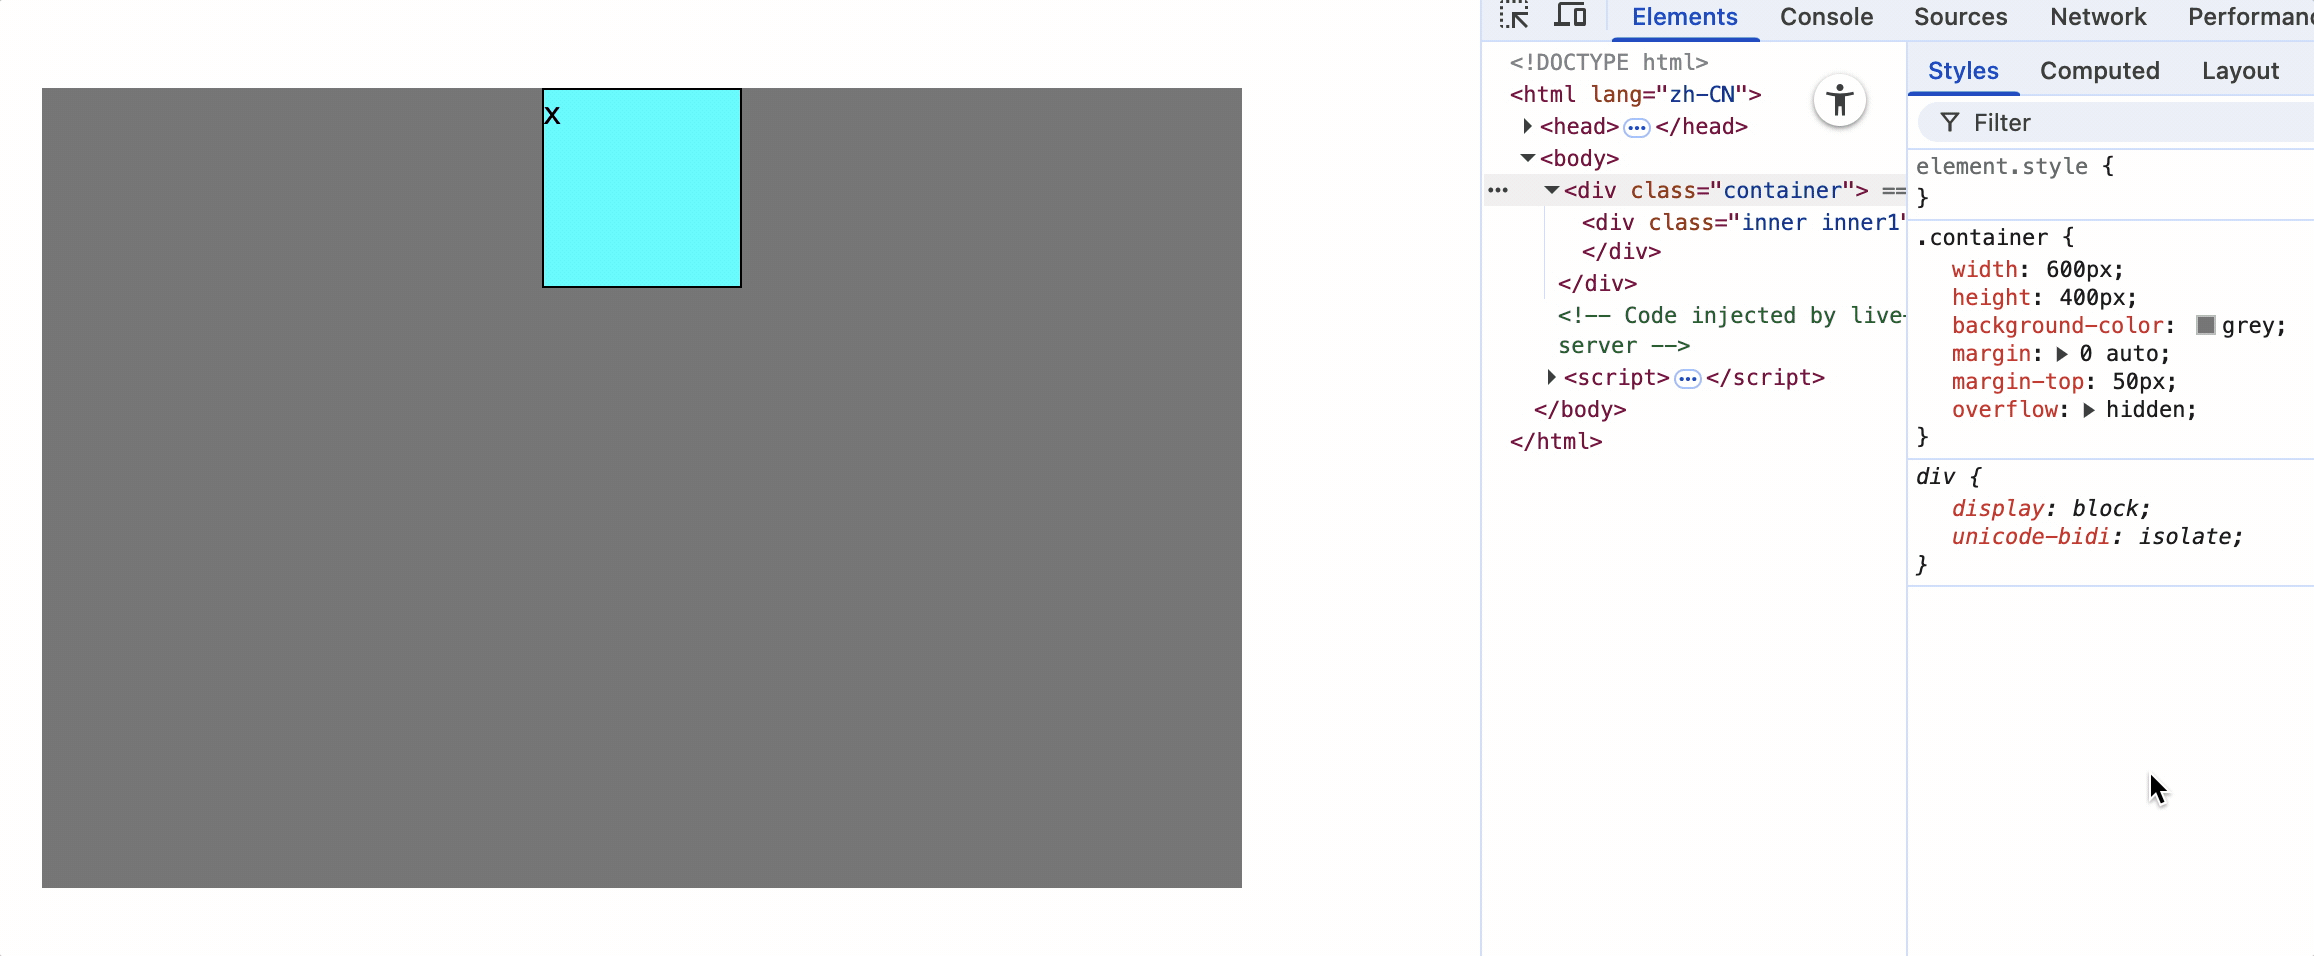Select the live-server code injected comment
2314x956 pixels.
pos(1731,330)
